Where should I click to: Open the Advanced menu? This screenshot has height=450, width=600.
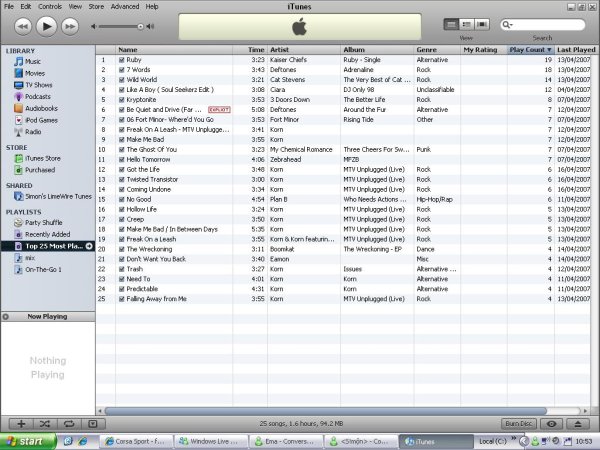(x=125, y=6)
